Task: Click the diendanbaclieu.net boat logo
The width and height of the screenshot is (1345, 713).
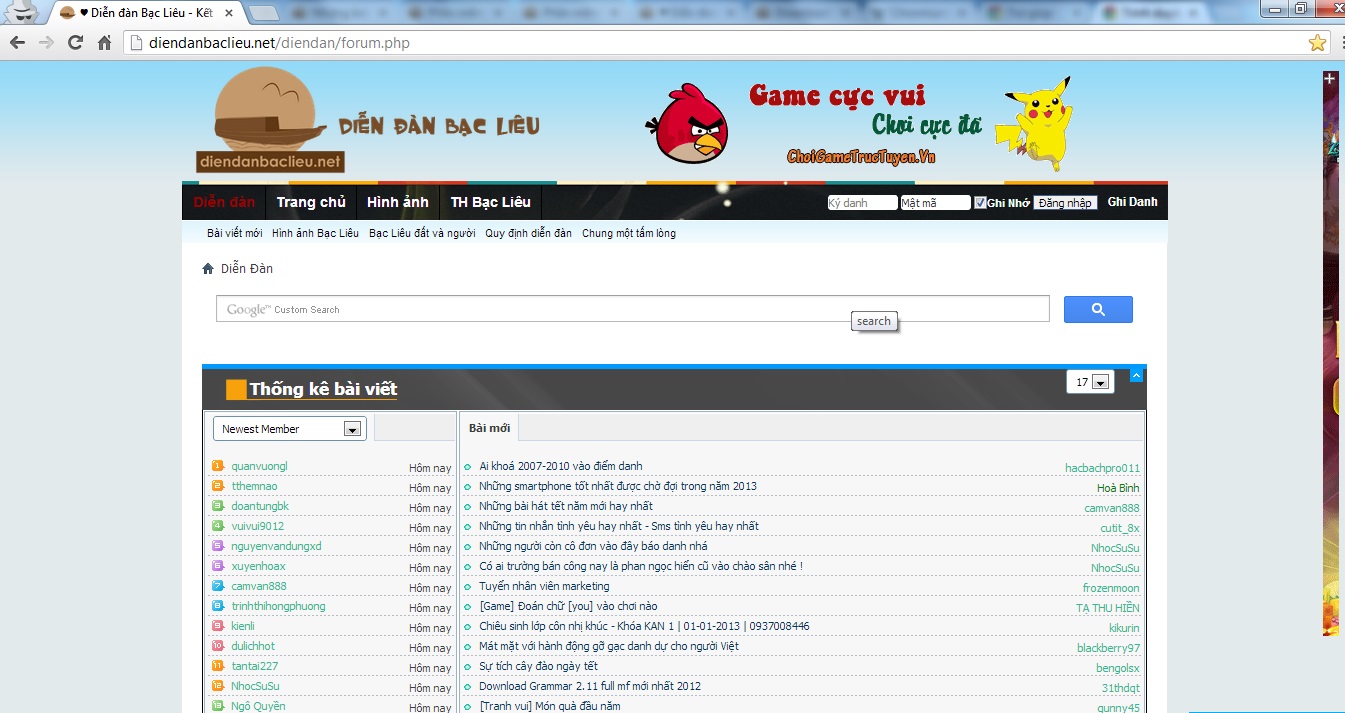Action: point(270,120)
